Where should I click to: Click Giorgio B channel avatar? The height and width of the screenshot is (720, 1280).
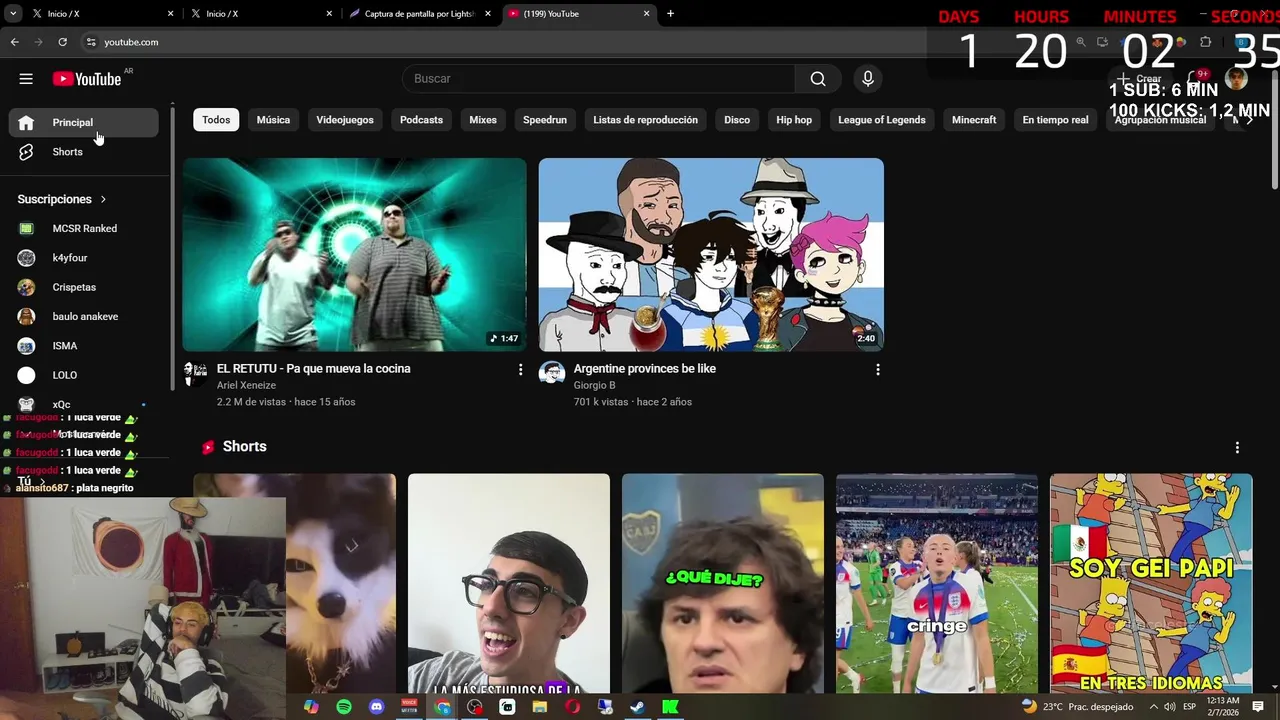coord(552,374)
